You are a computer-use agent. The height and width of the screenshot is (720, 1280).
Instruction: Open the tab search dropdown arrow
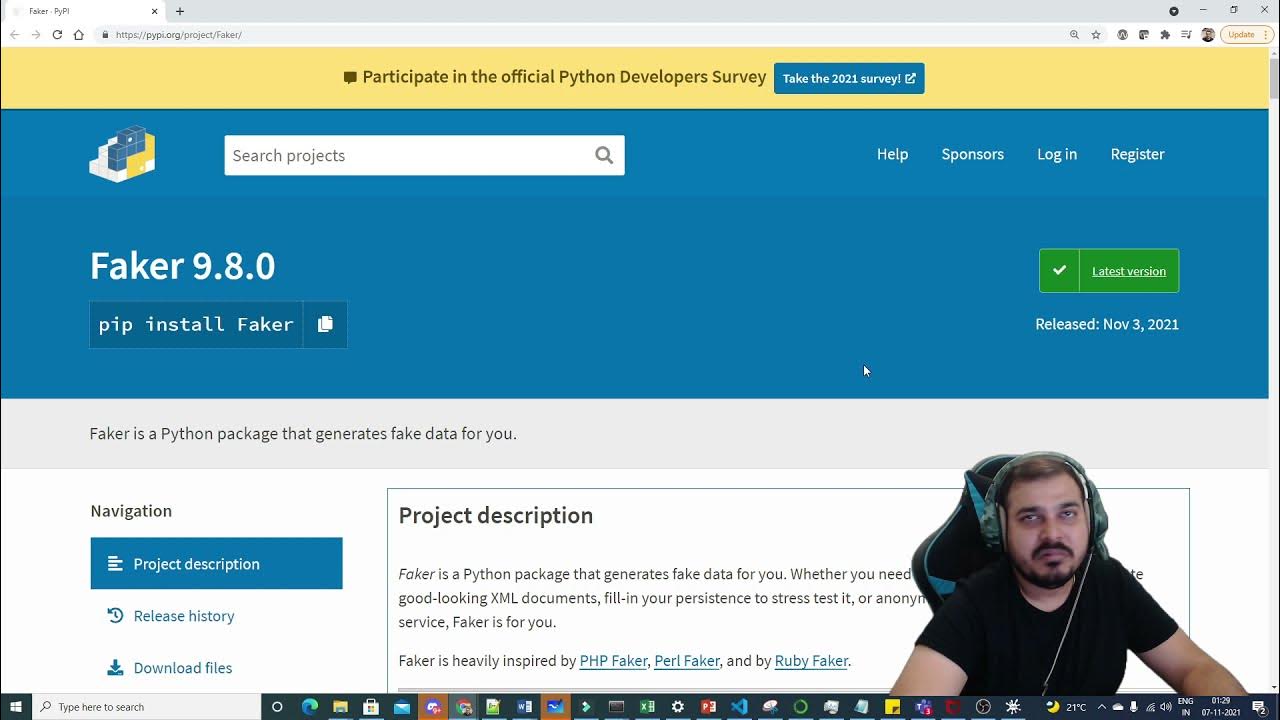[x=1174, y=11]
